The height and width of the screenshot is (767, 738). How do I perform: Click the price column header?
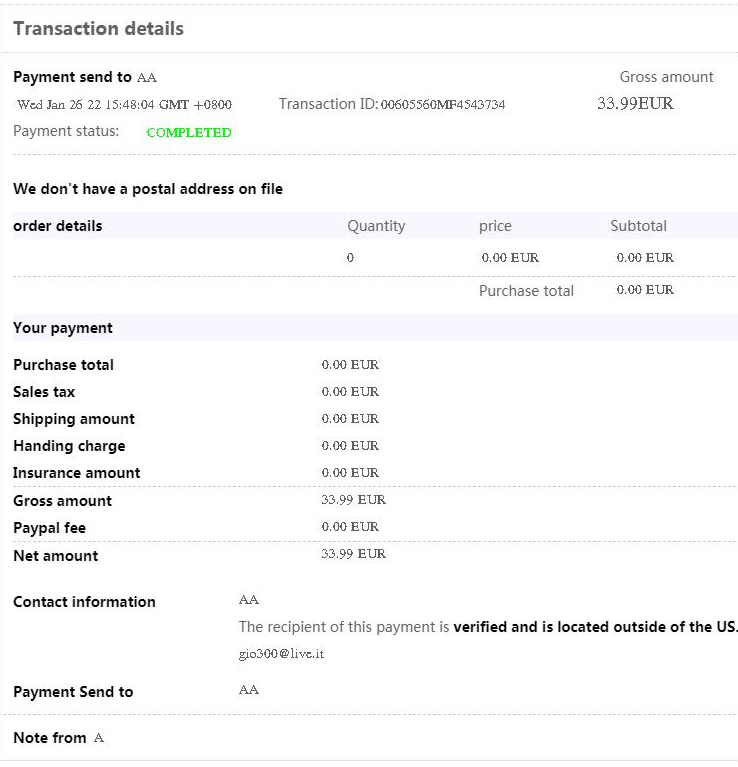click(495, 226)
